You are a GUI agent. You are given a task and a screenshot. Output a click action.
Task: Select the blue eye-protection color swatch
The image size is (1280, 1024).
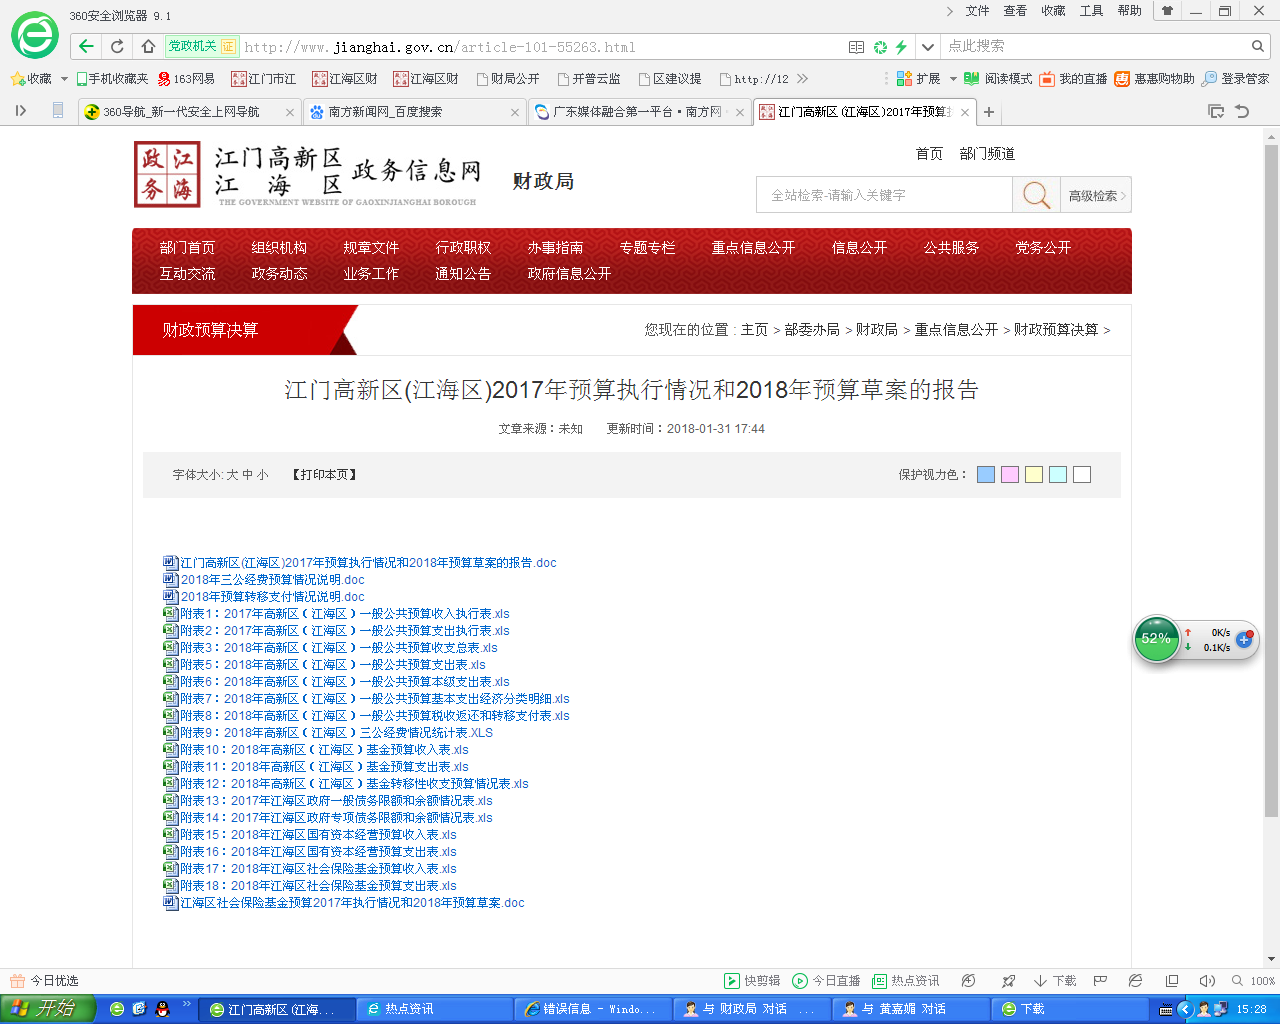pyautogui.click(x=986, y=475)
